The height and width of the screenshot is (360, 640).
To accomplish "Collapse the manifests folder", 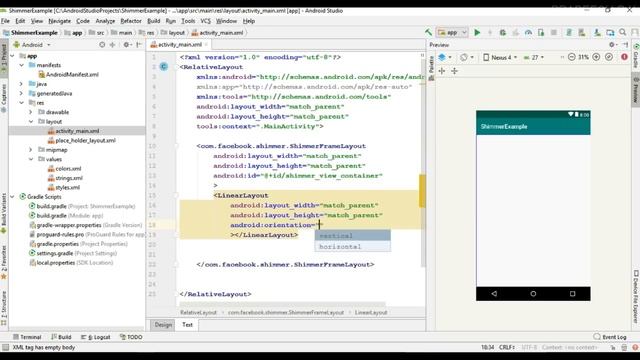I will pyautogui.click(x=22, y=65).
